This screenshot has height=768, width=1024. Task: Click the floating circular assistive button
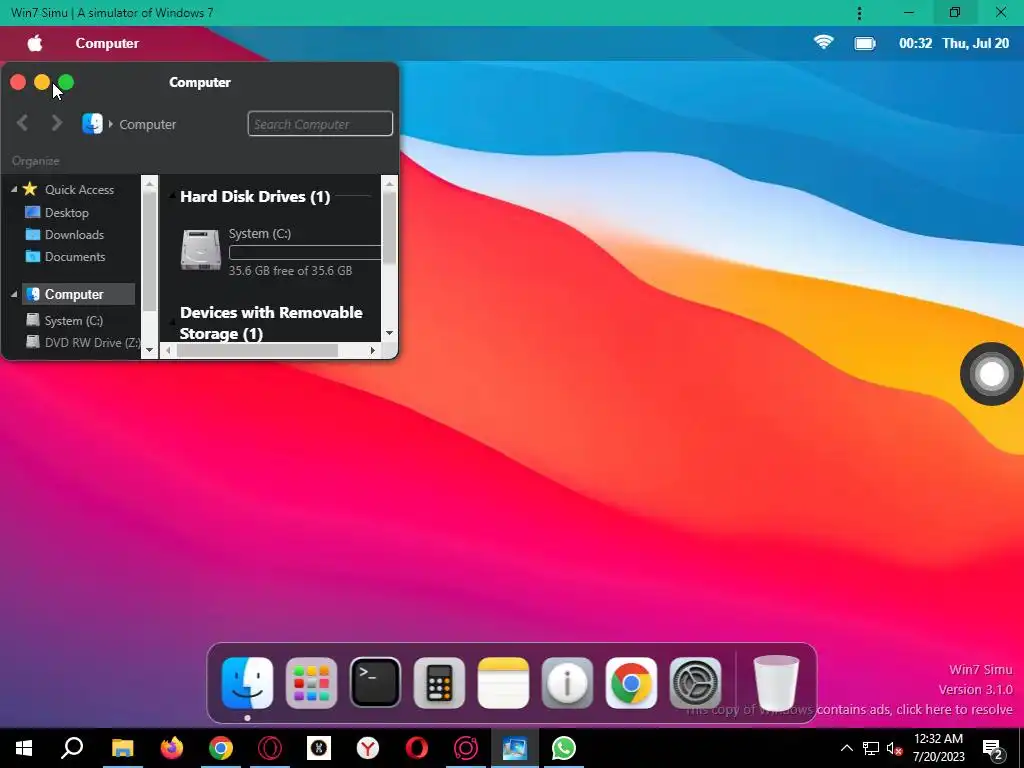(x=991, y=374)
